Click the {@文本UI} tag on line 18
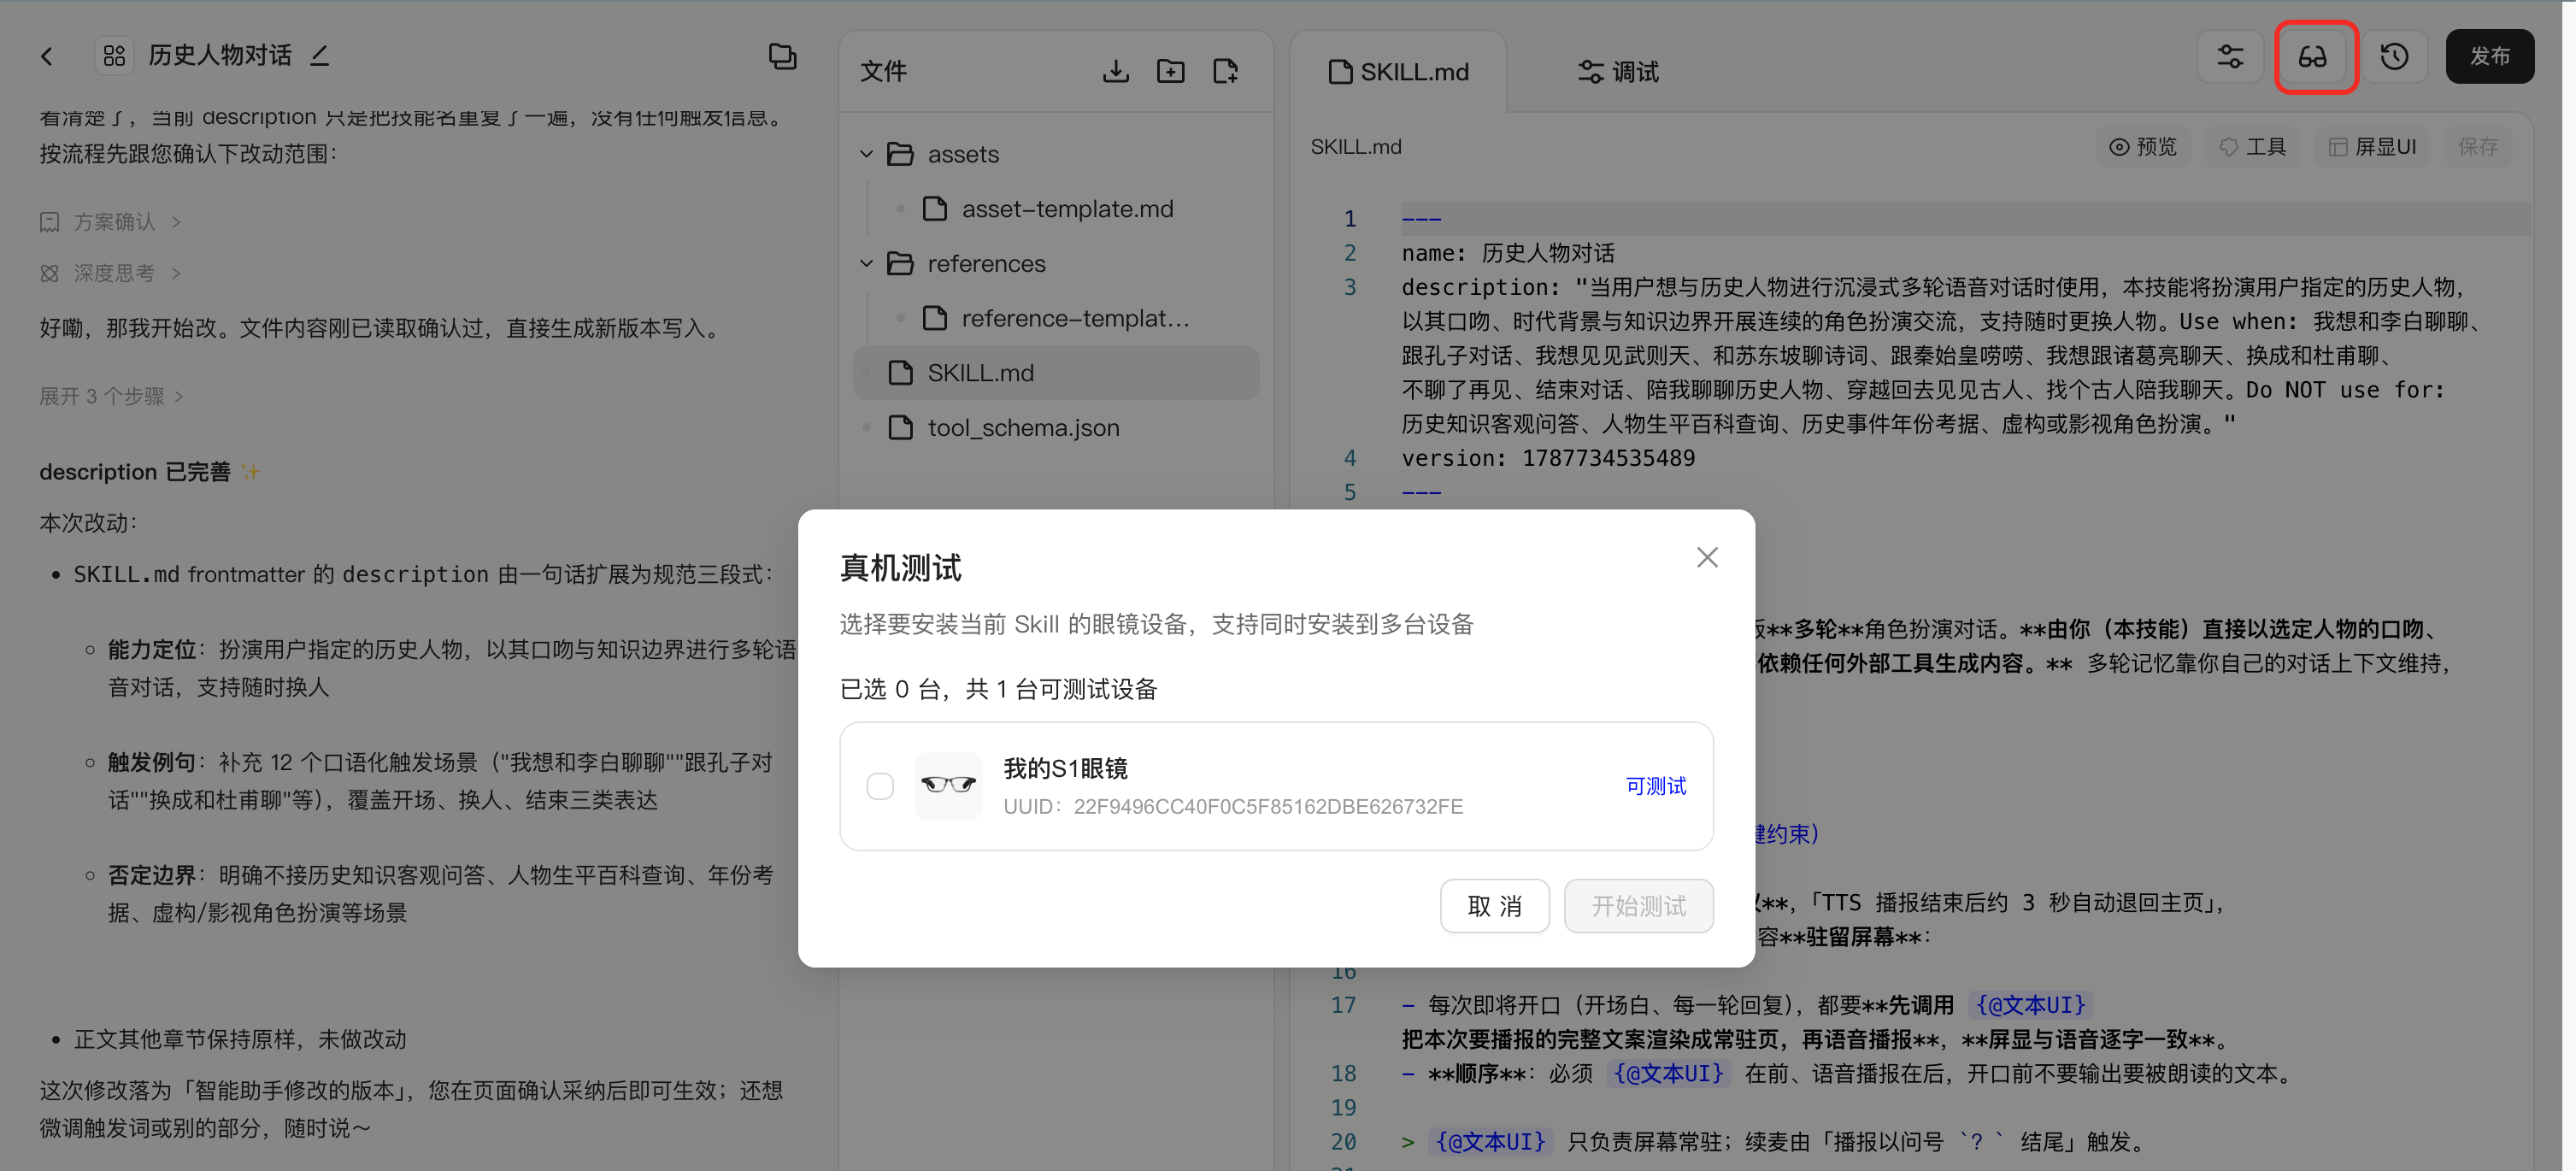Image resolution: width=2576 pixels, height=1171 pixels. tap(1668, 1073)
